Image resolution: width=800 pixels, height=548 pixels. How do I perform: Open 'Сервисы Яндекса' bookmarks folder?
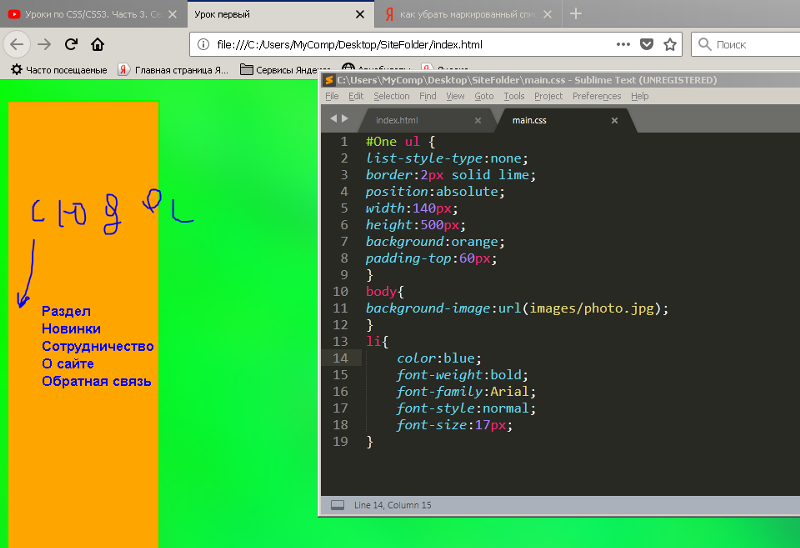coord(285,70)
